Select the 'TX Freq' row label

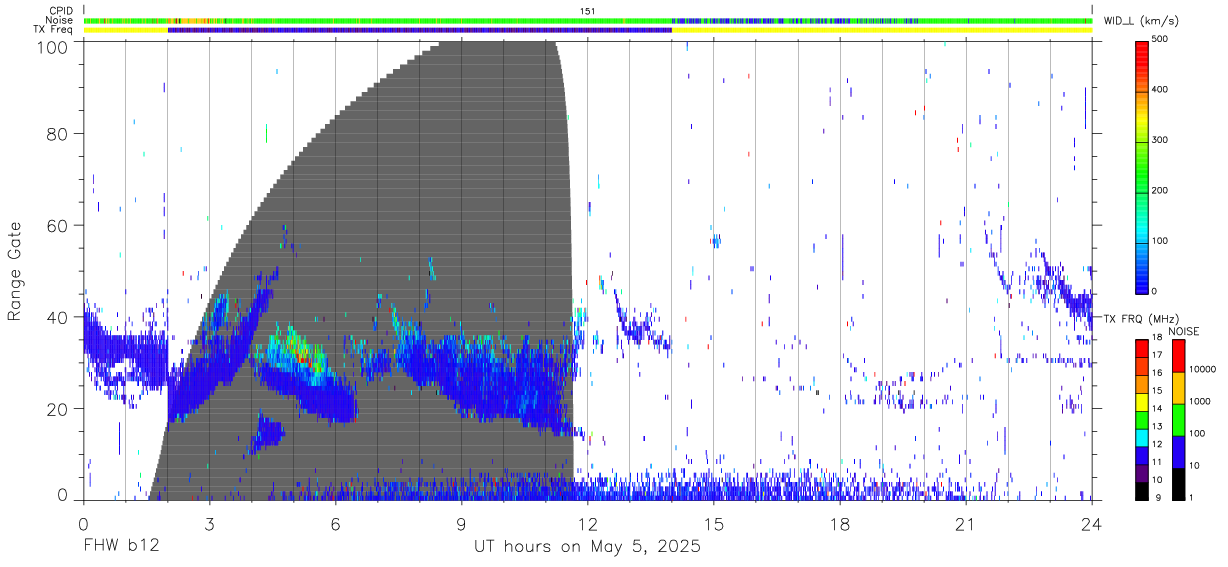point(54,30)
